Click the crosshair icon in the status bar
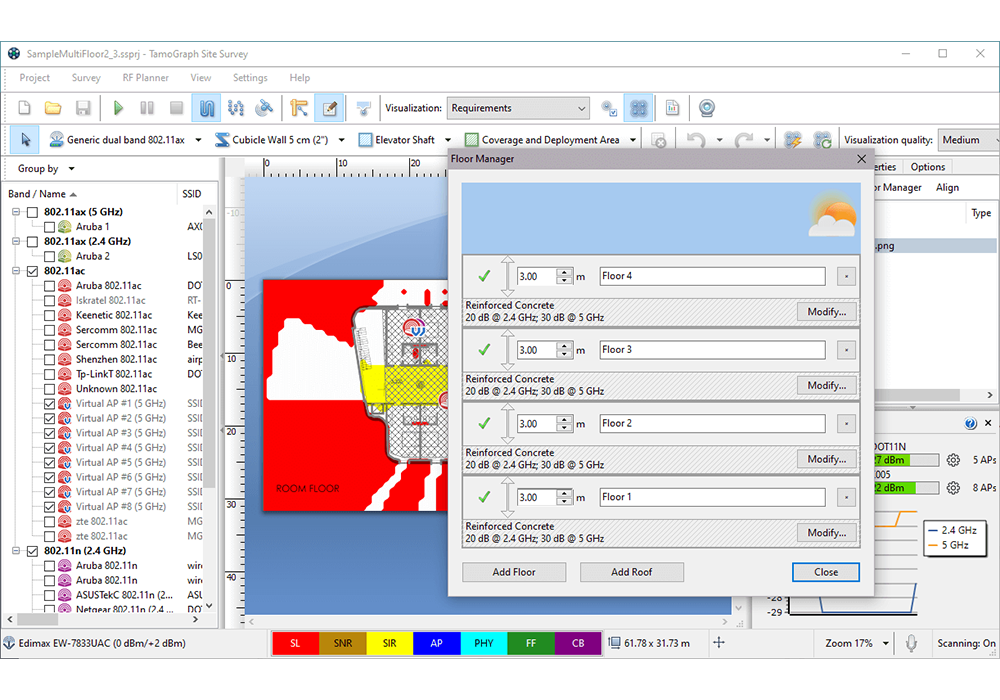 click(719, 643)
